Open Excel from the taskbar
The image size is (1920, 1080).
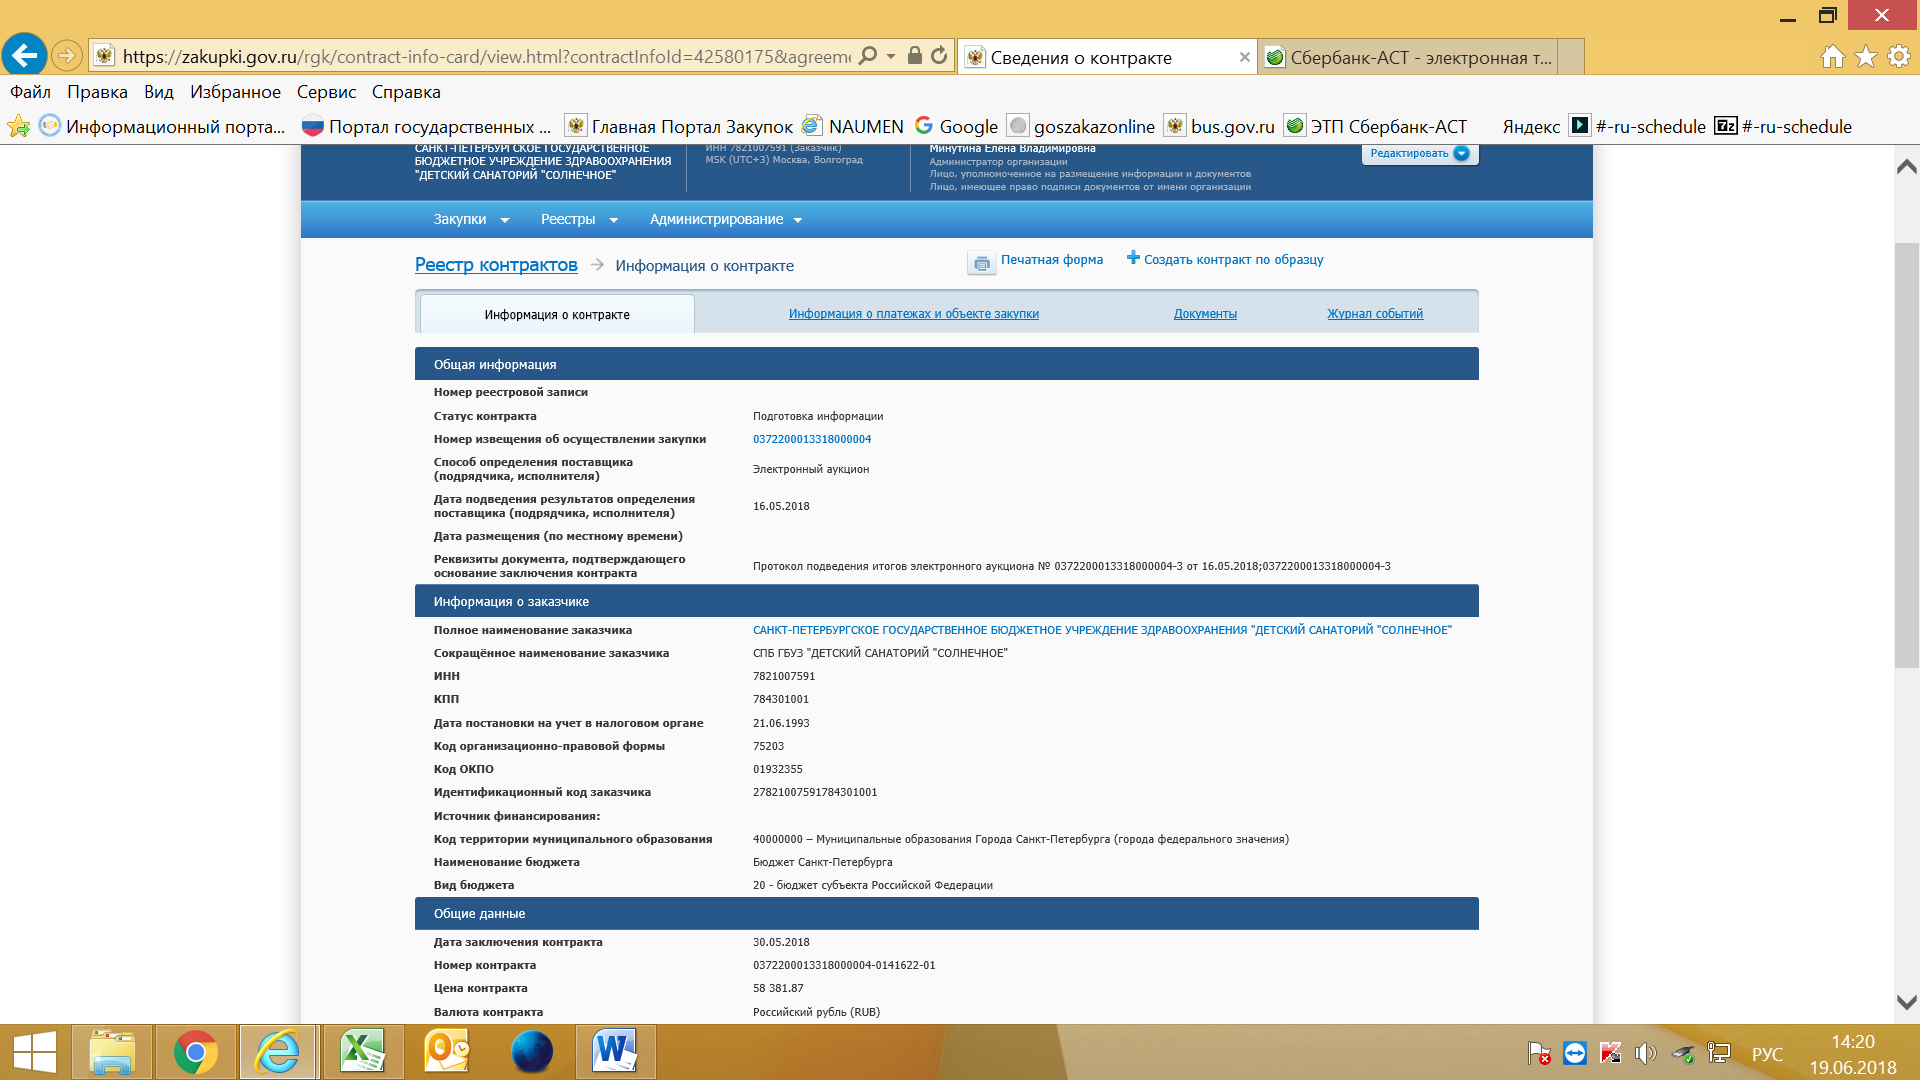coord(362,1052)
